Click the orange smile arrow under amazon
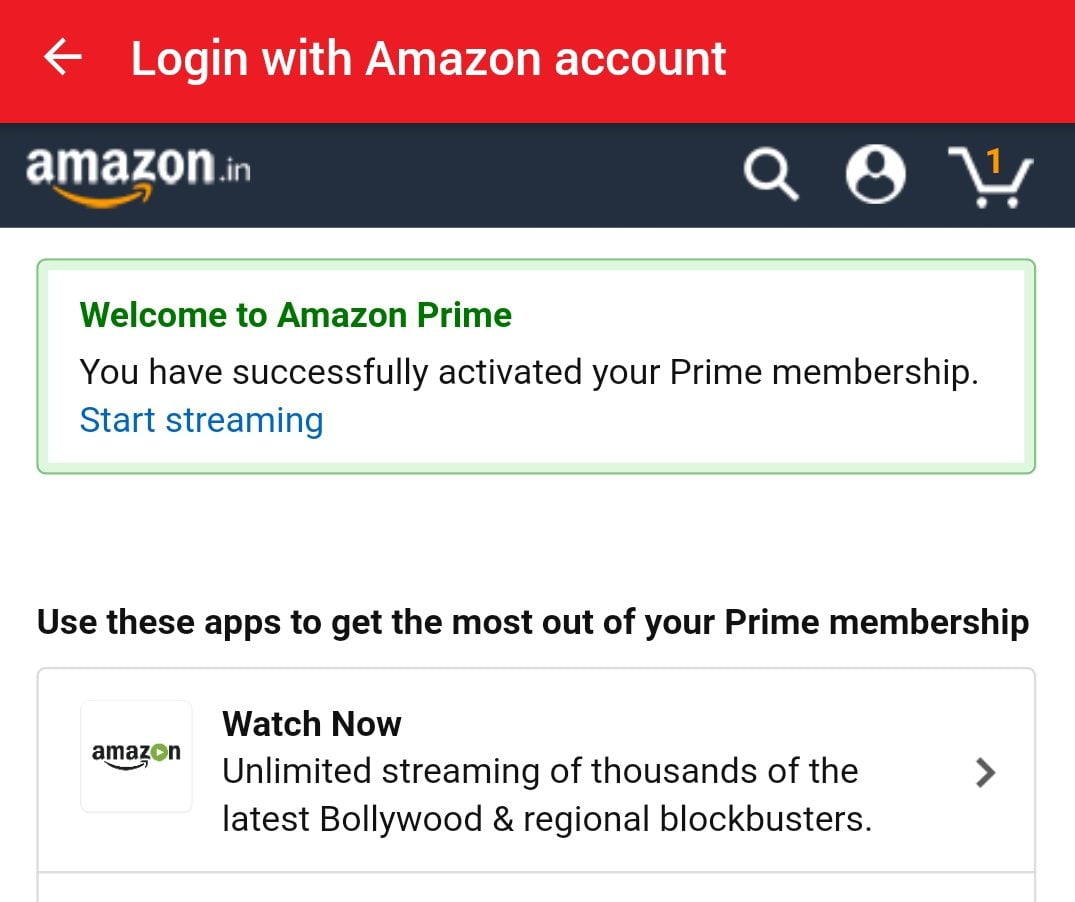Viewport: 1075px width, 902px height. pos(102,197)
